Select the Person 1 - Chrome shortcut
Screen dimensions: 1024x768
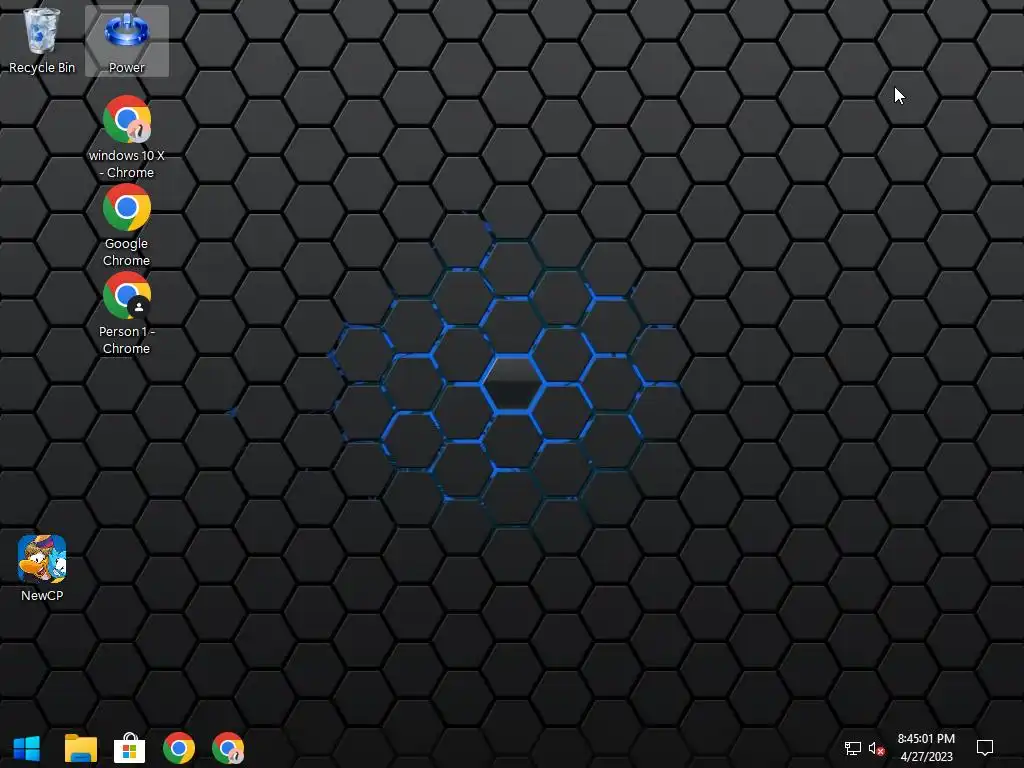(x=127, y=313)
